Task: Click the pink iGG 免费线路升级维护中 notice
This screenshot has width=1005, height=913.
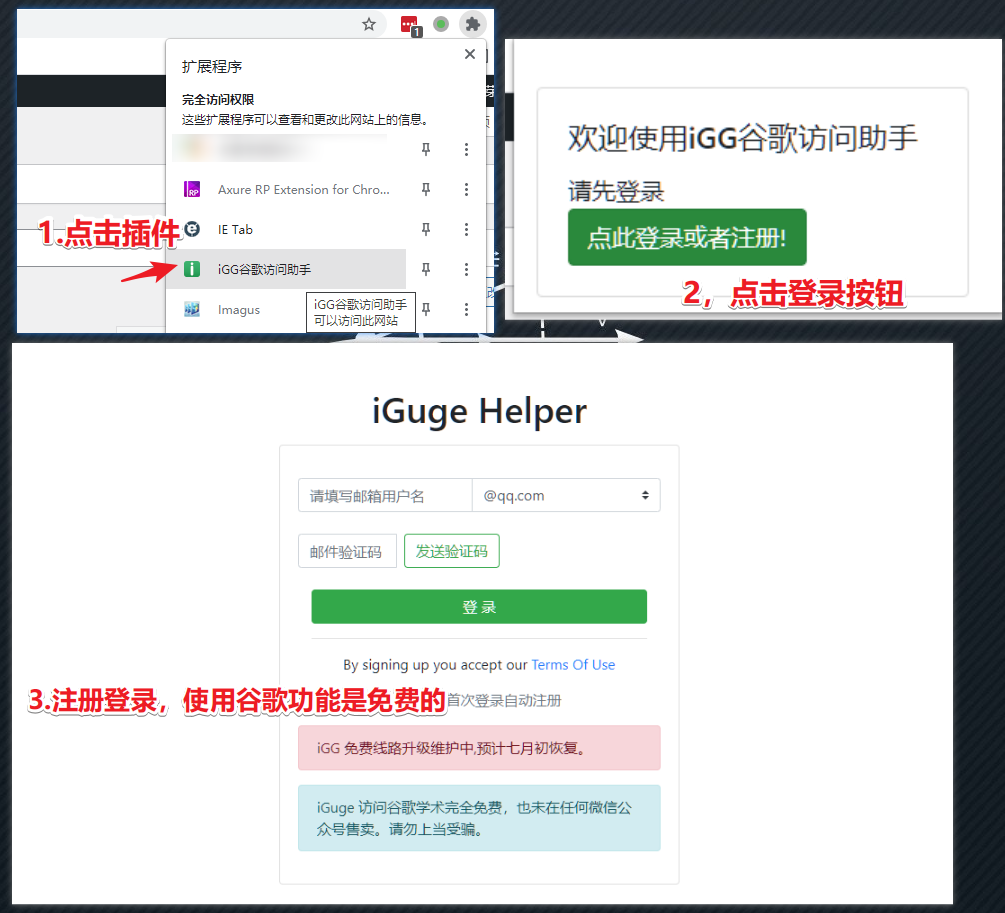Action: point(479,748)
